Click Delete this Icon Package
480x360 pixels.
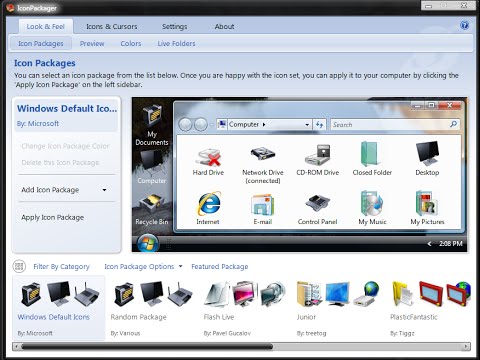pyautogui.click(x=60, y=163)
